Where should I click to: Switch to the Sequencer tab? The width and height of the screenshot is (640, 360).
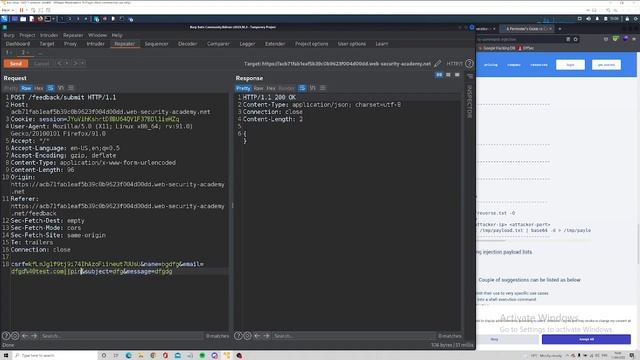[156, 44]
